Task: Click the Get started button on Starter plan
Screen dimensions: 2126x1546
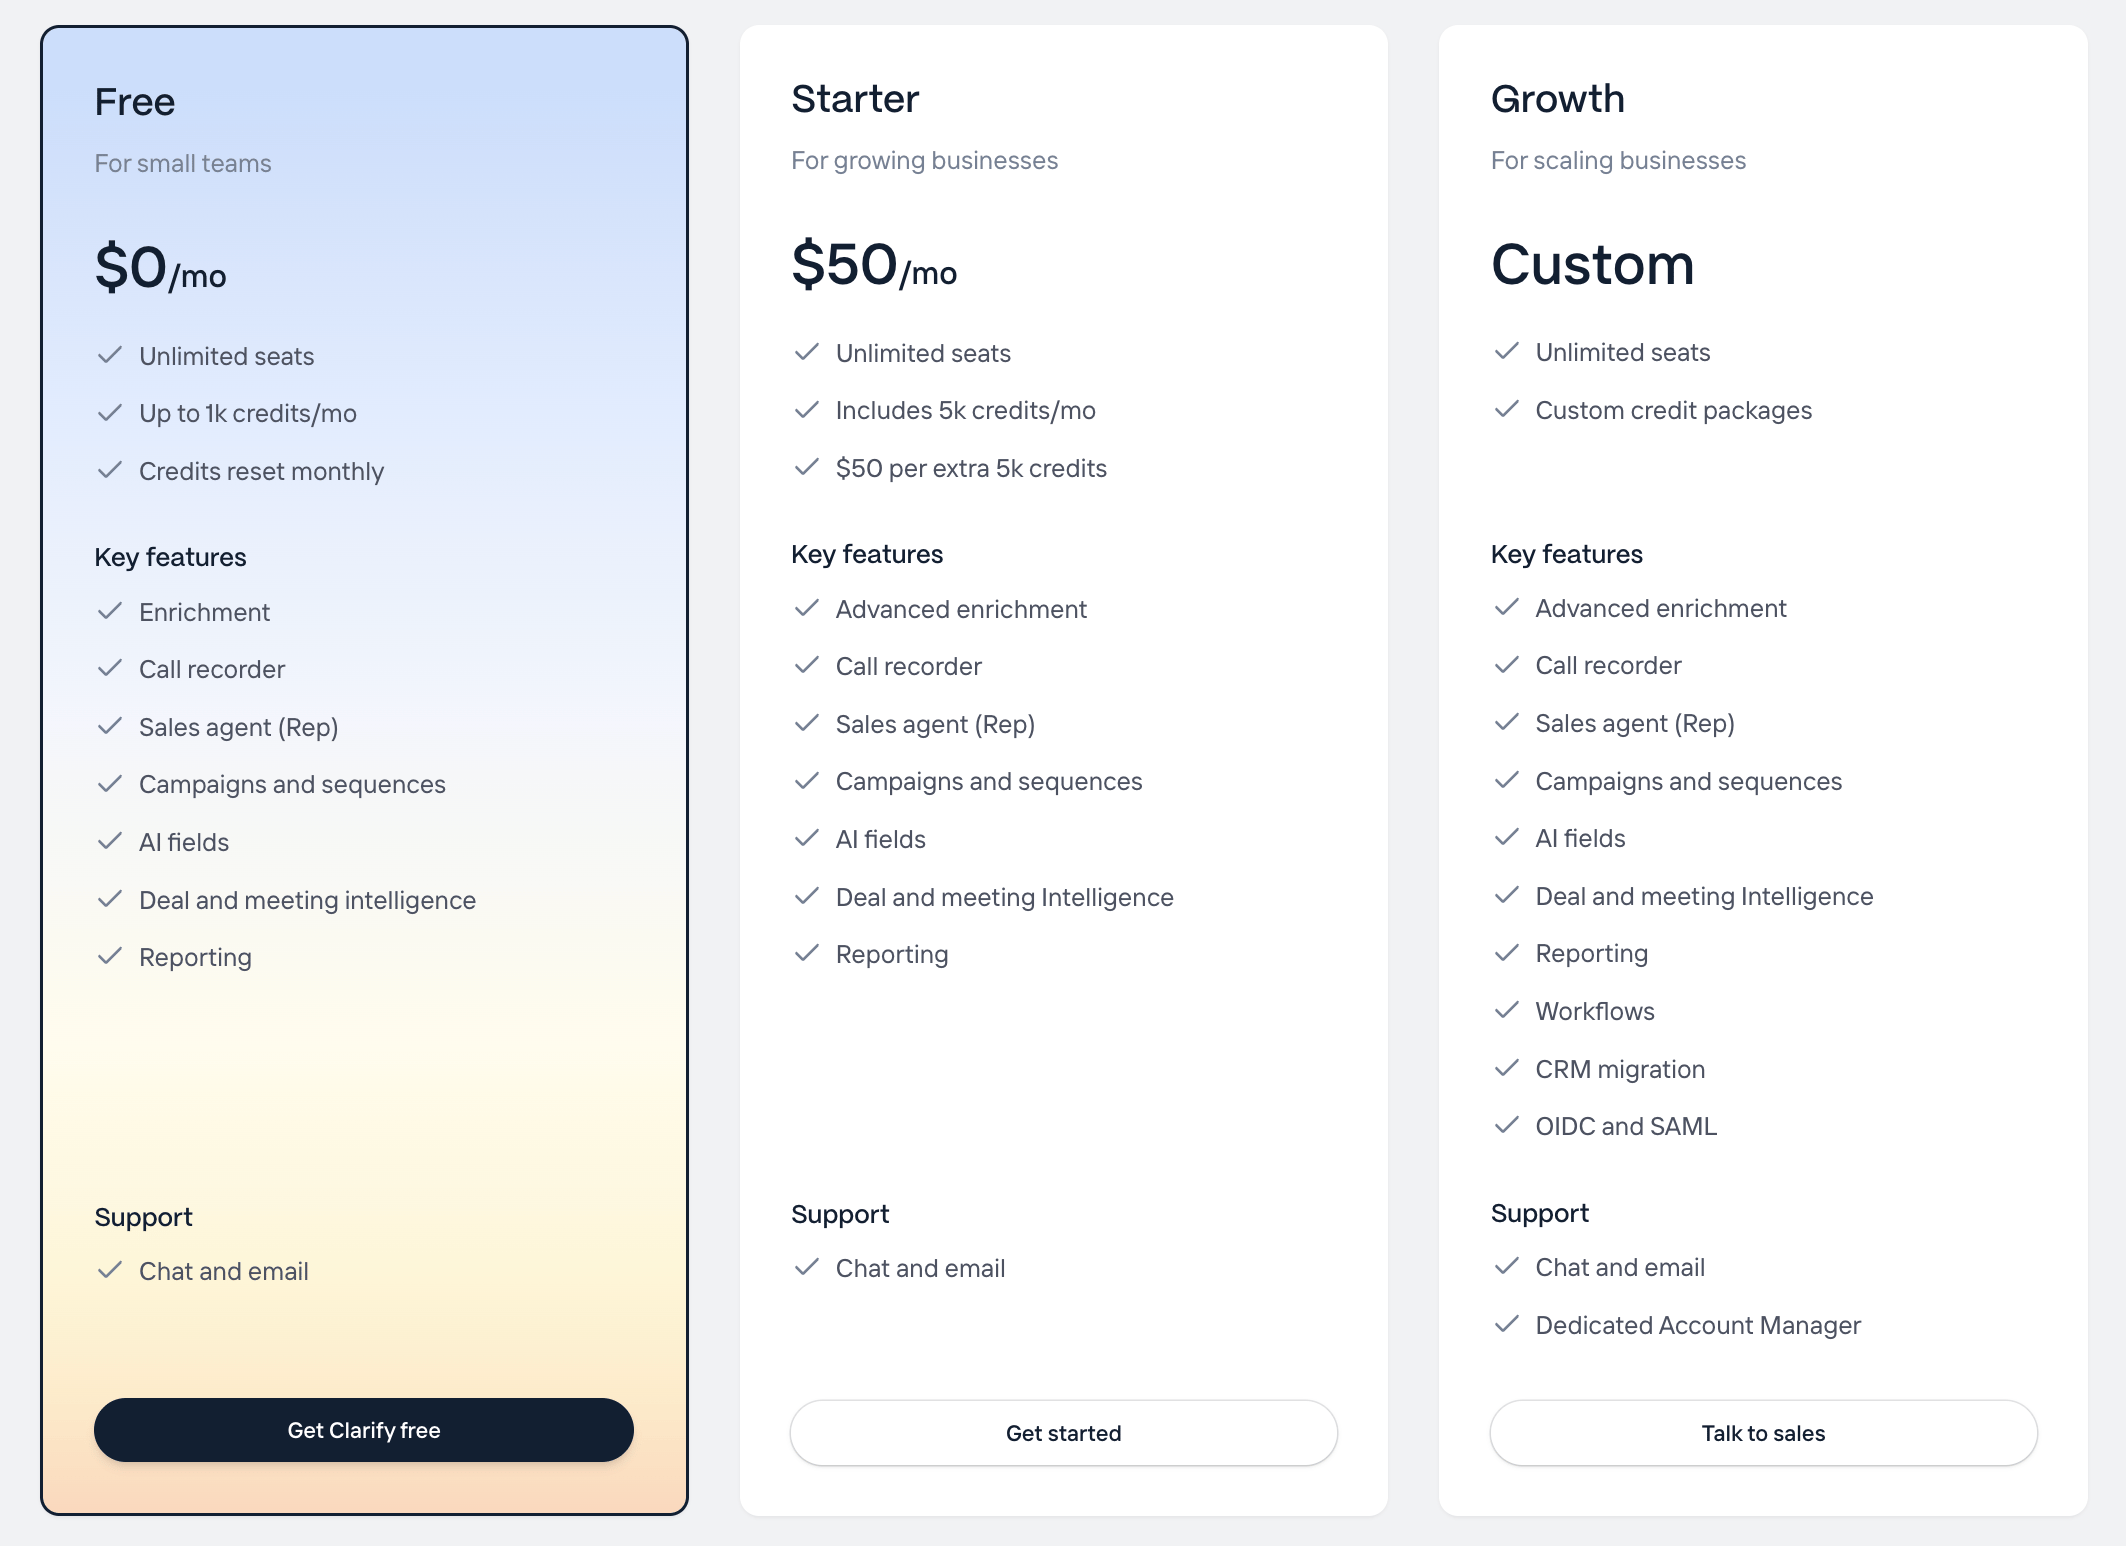Action: click(1063, 1433)
